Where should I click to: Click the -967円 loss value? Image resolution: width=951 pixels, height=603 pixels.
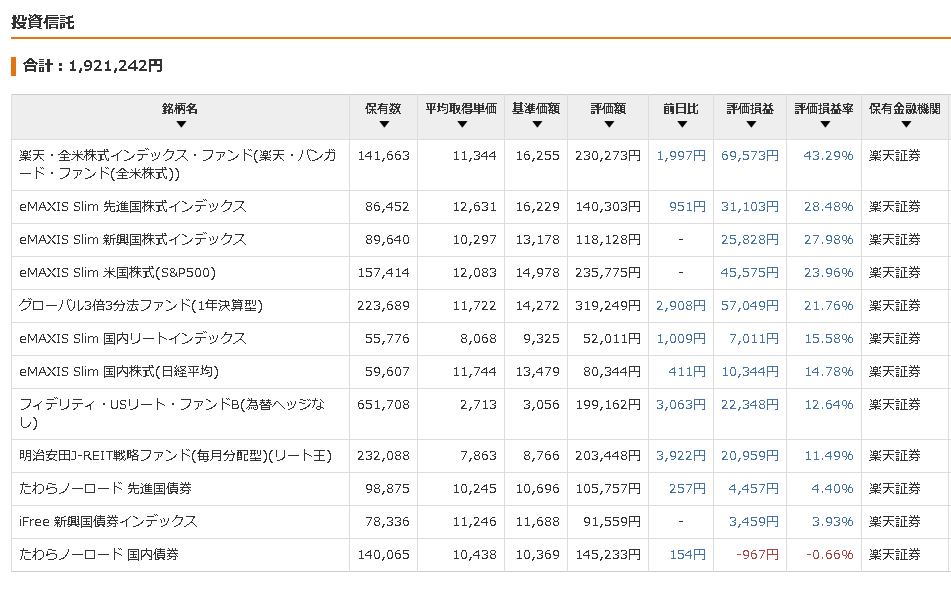(x=757, y=554)
